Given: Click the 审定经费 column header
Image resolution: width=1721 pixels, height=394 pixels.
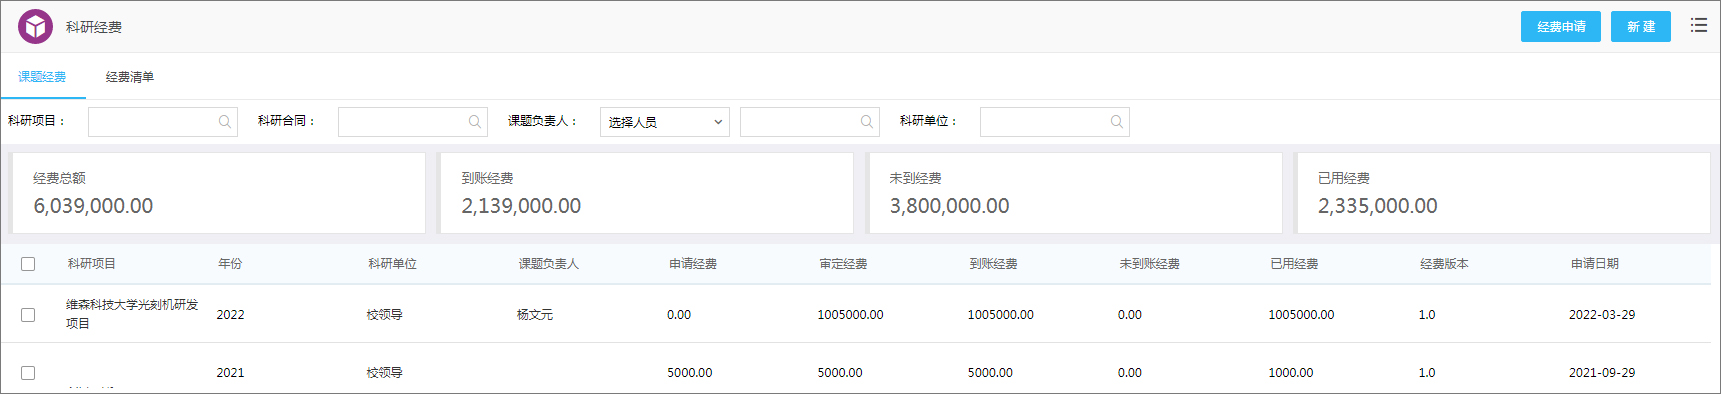Looking at the screenshot, I should click(843, 264).
